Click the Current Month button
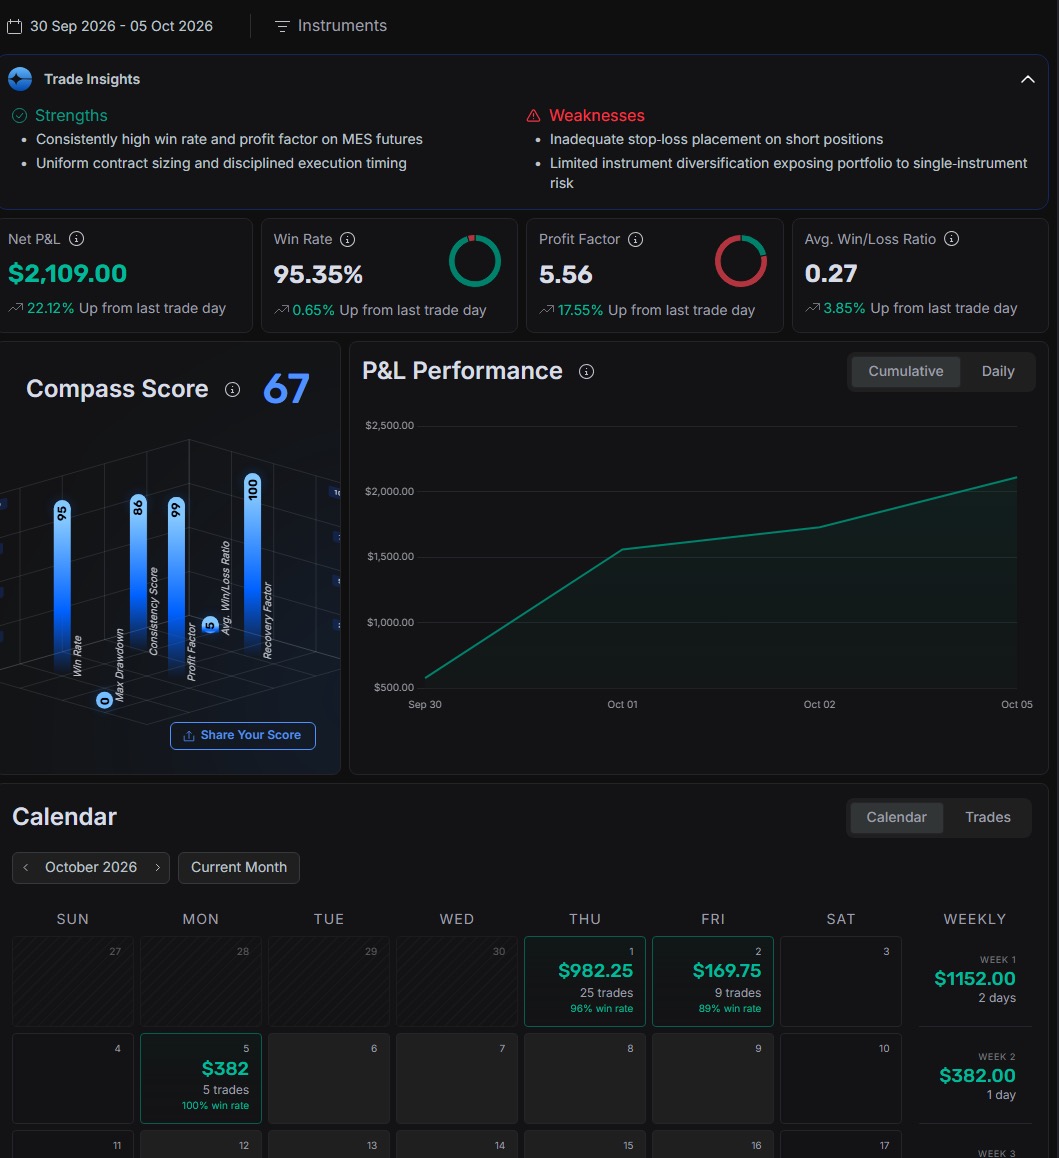The height and width of the screenshot is (1158, 1059). tap(239, 868)
